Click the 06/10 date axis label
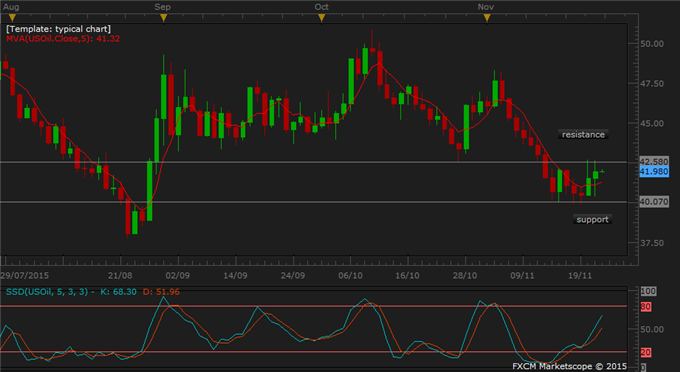 click(350, 275)
